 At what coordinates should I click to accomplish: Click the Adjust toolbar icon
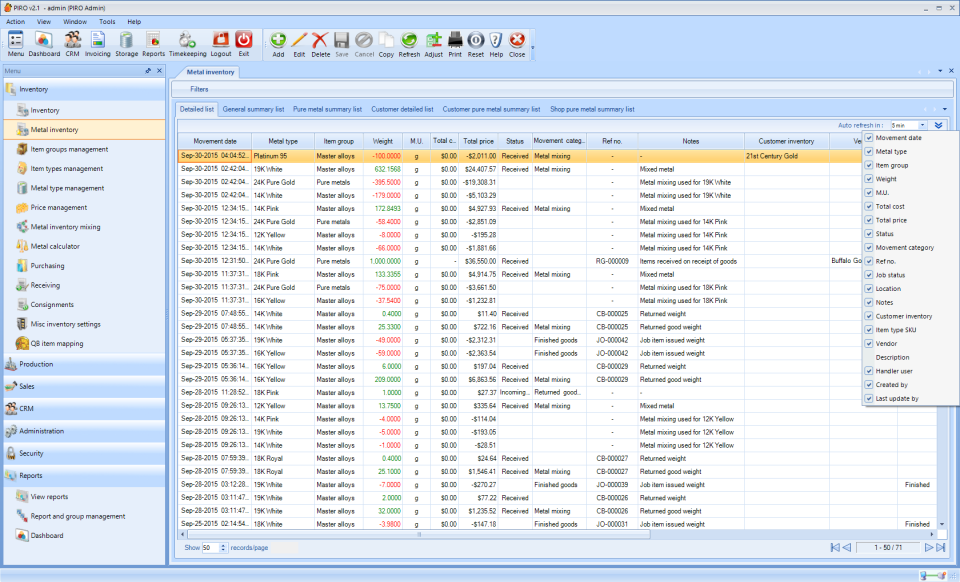point(433,43)
